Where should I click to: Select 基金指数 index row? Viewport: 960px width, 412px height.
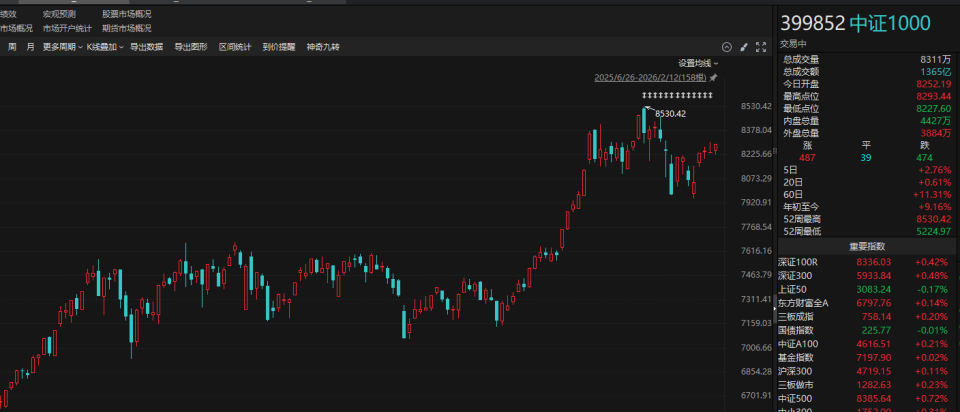[x=866, y=357]
